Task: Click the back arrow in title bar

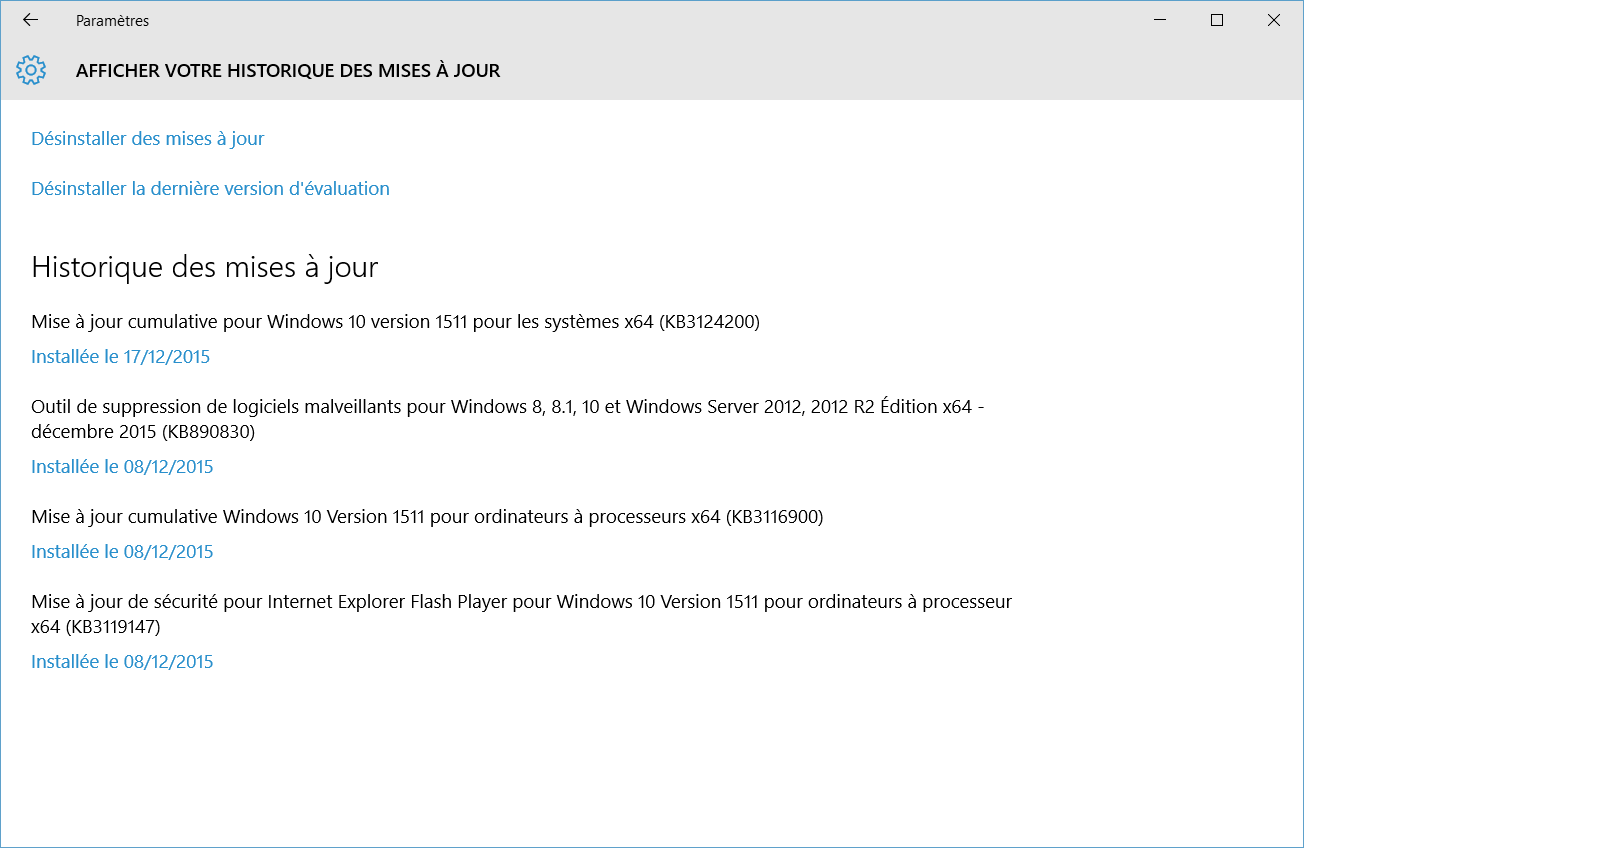Action: [x=30, y=20]
